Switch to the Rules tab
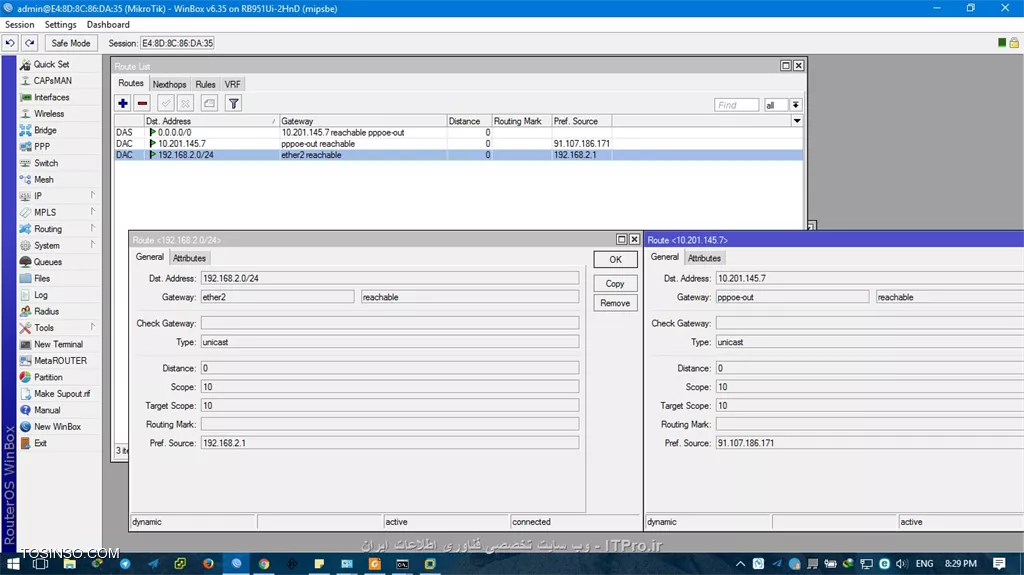The height and width of the screenshot is (575, 1024). point(205,84)
